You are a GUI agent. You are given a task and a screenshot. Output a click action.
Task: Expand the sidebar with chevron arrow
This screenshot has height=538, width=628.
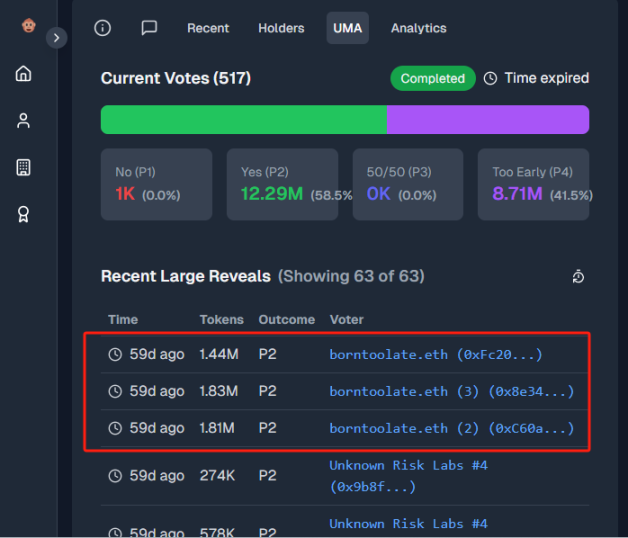57,38
